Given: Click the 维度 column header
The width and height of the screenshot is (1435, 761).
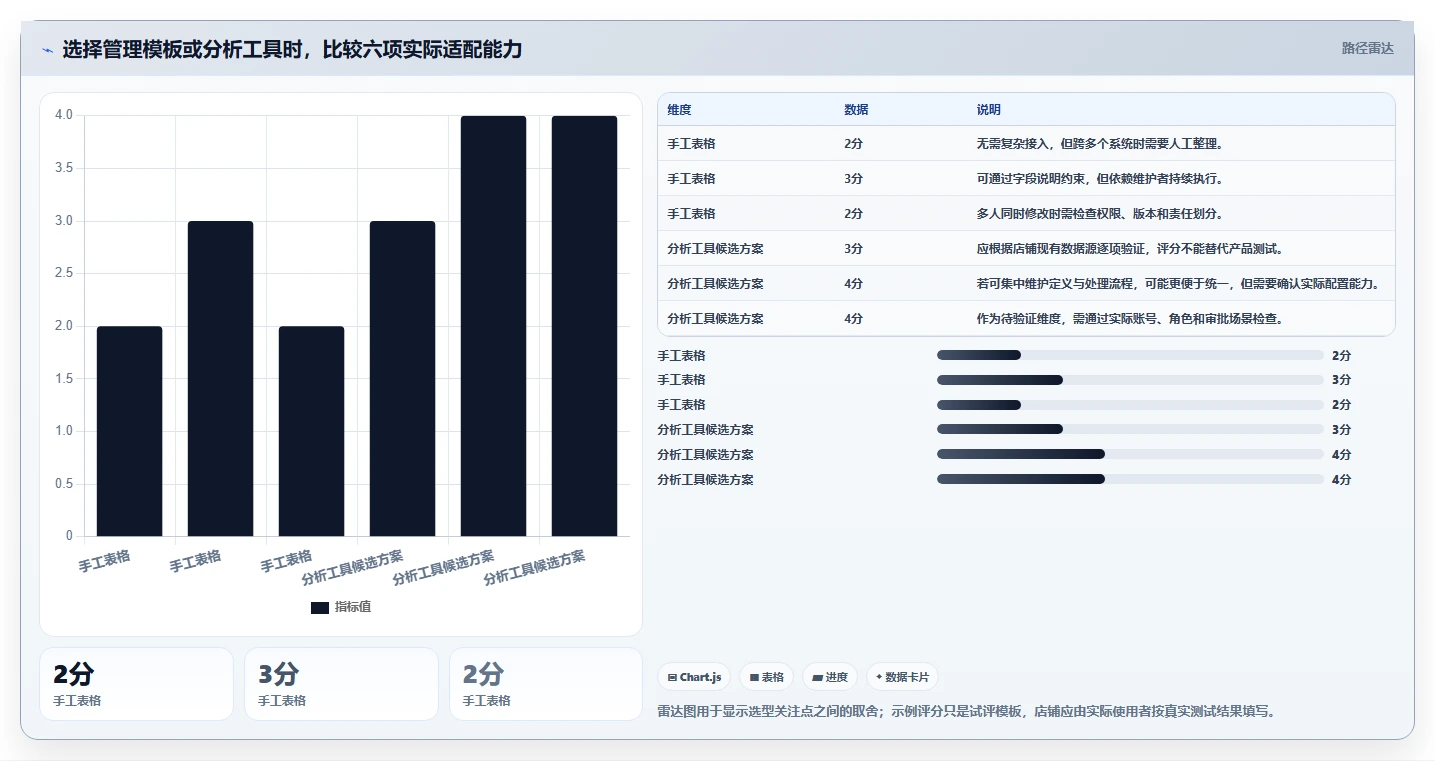Looking at the screenshot, I should click(680, 109).
